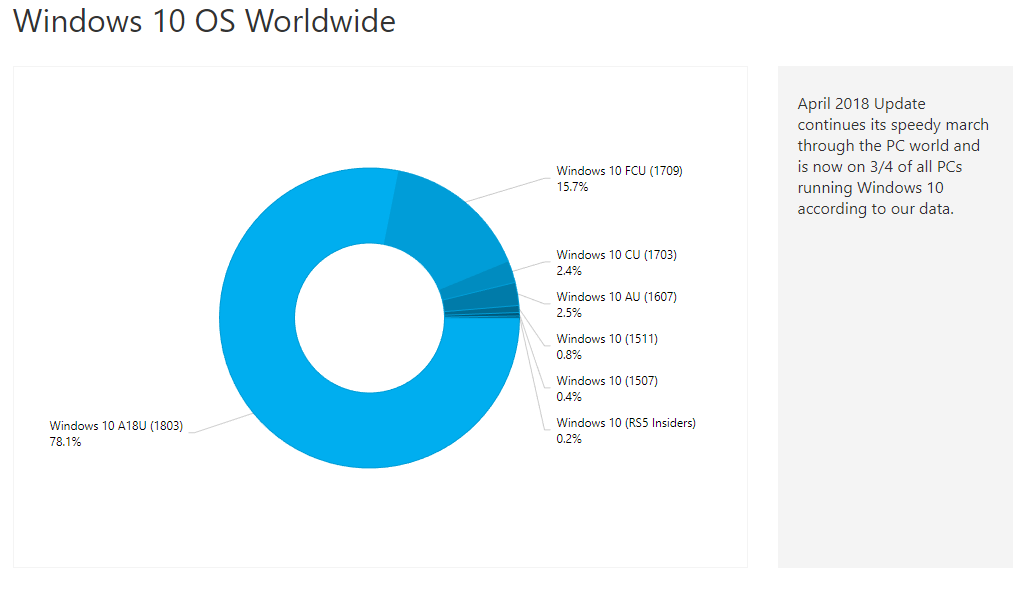Click the "0.4%" value
This screenshot has height=601, width=1029.
569,397
